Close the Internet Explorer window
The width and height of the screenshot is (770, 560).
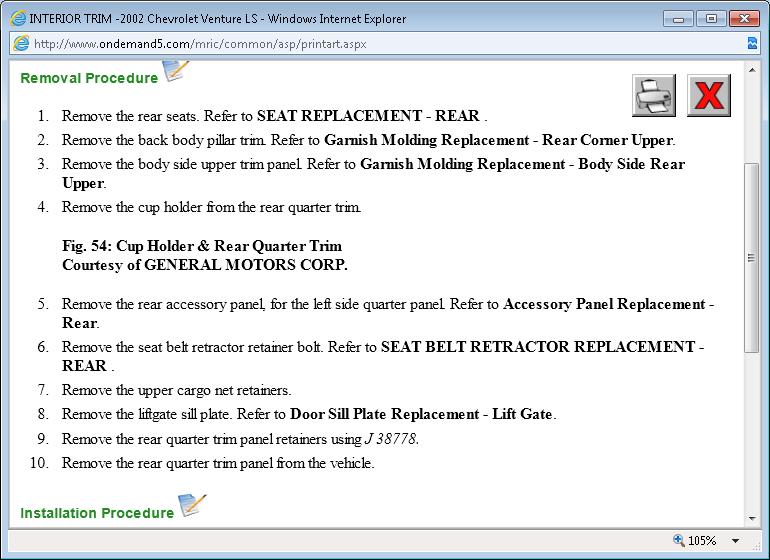click(x=744, y=19)
